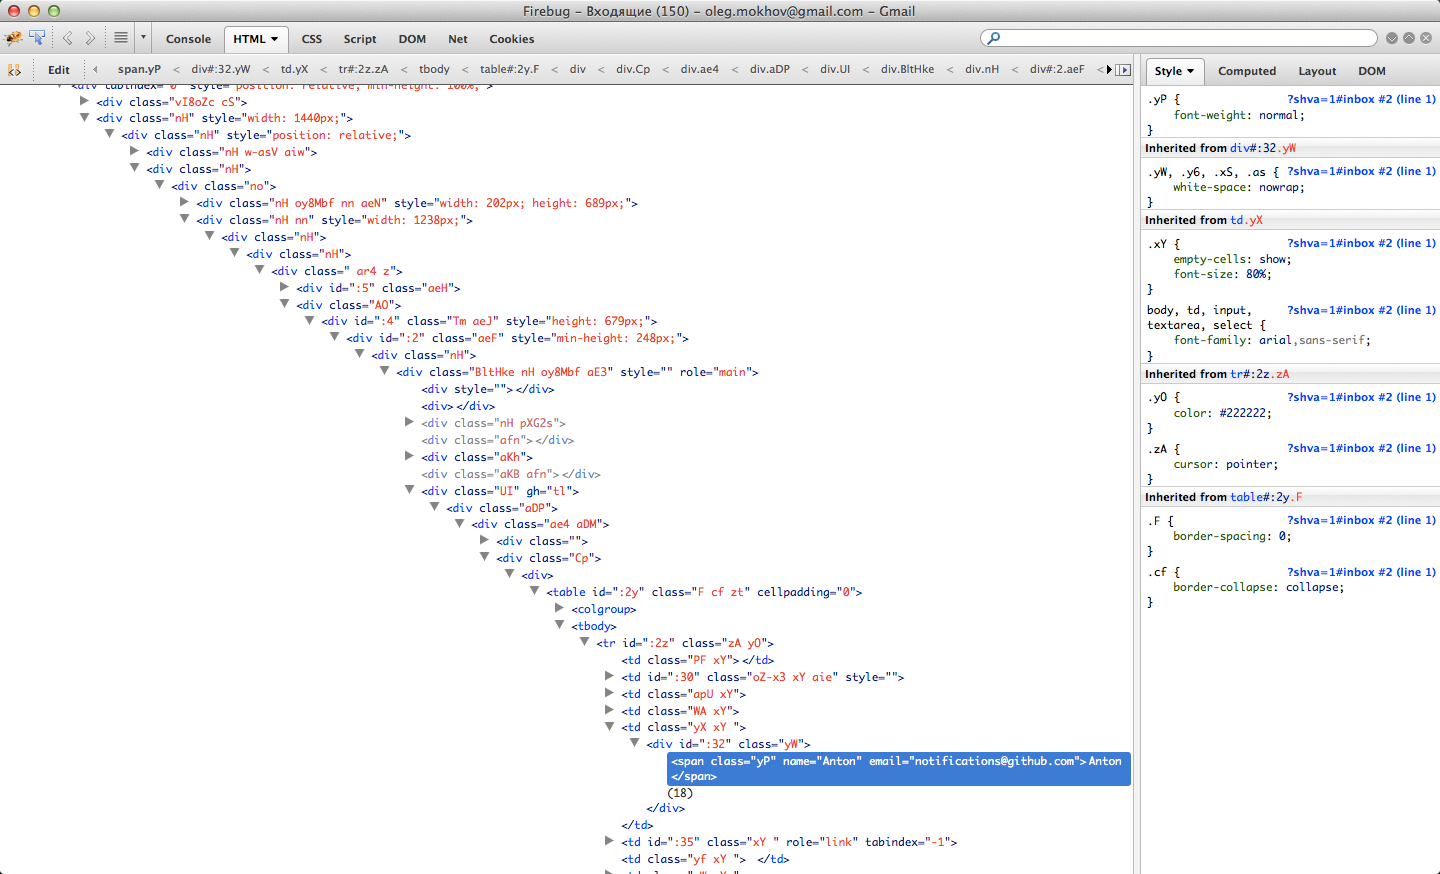Screen dimensions: 1440x874
Task: Switch to the Layout side tab
Action: tap(1317, 71)
